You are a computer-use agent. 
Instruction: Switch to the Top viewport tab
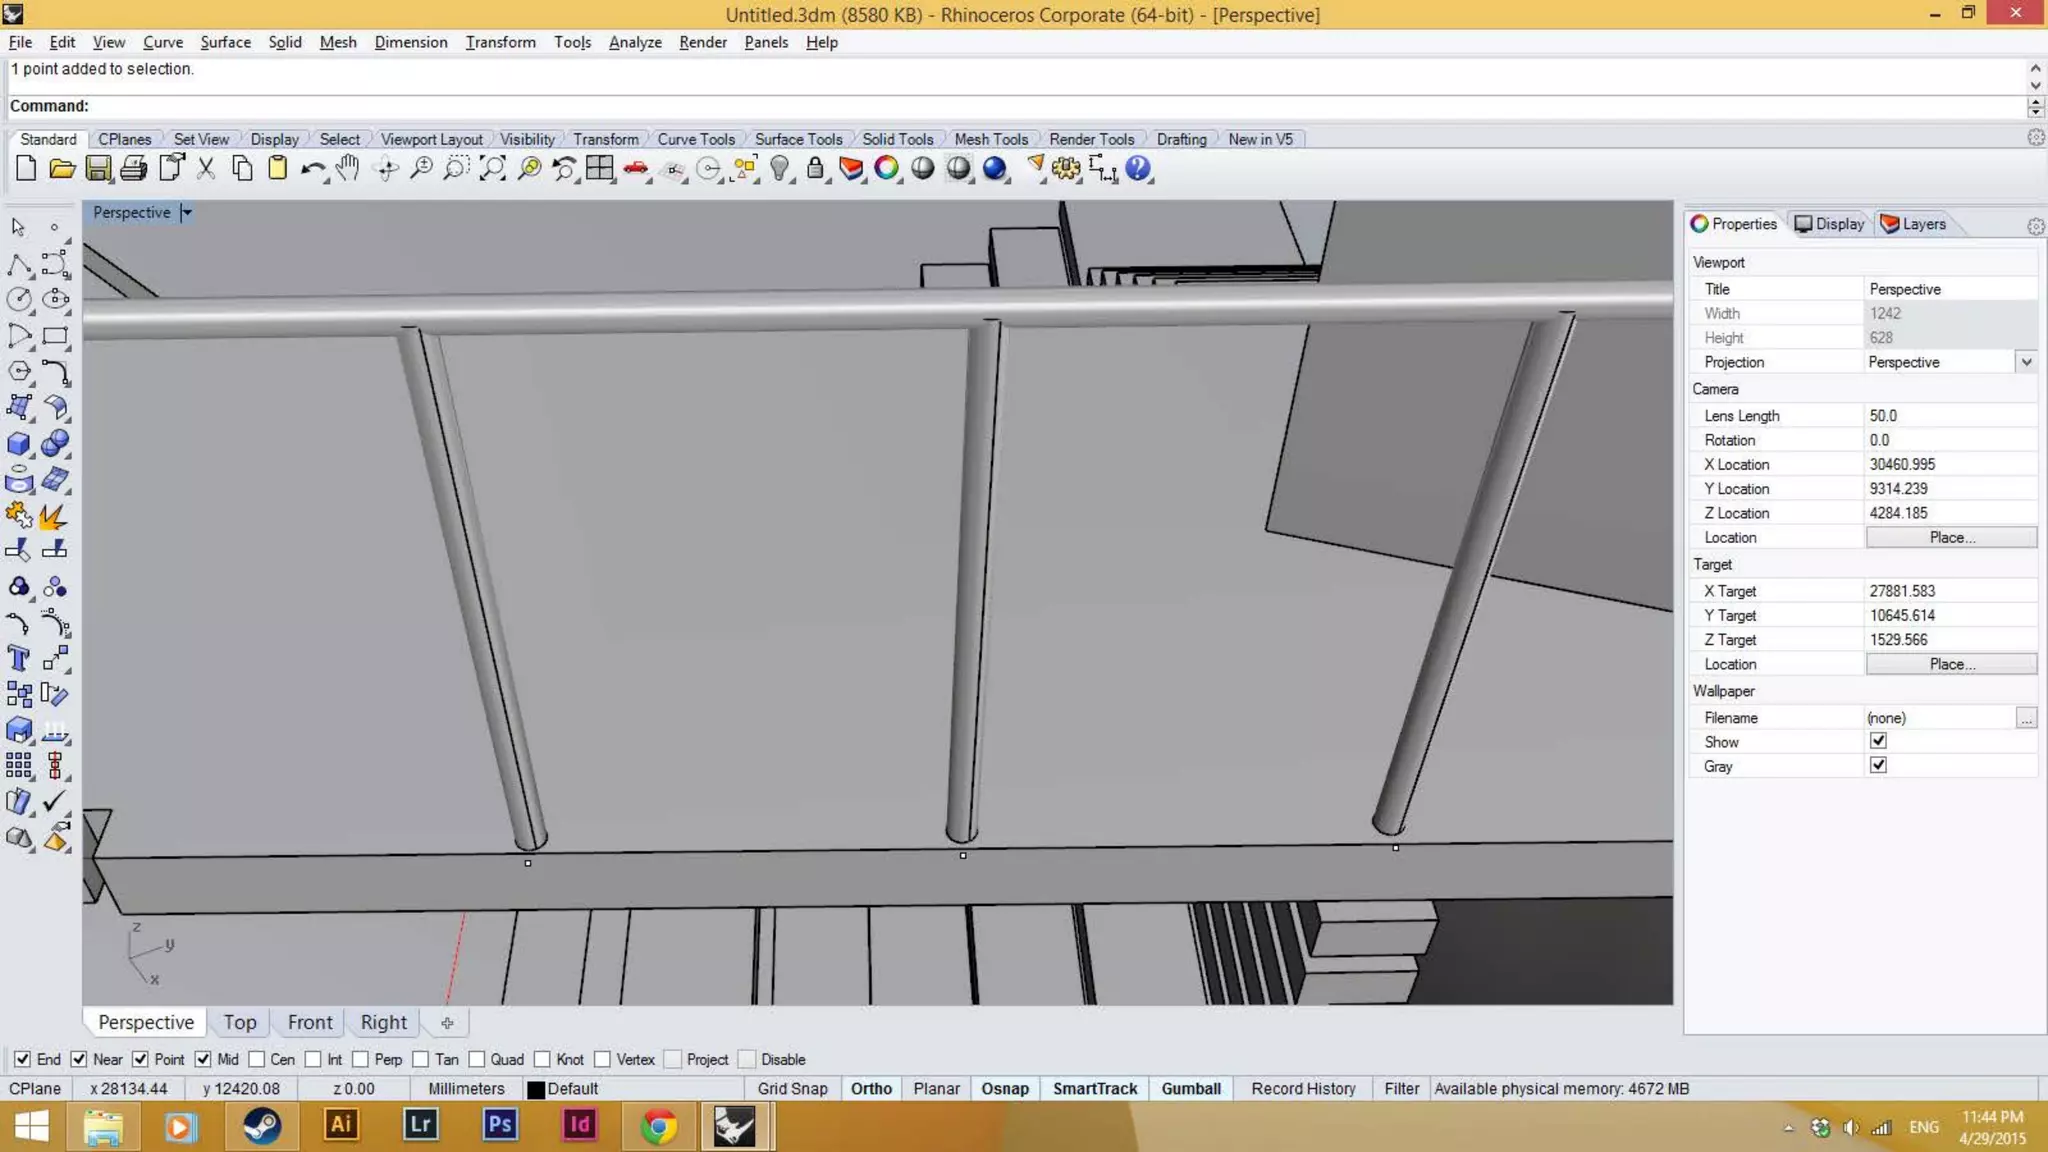(x=240, y=1022)
